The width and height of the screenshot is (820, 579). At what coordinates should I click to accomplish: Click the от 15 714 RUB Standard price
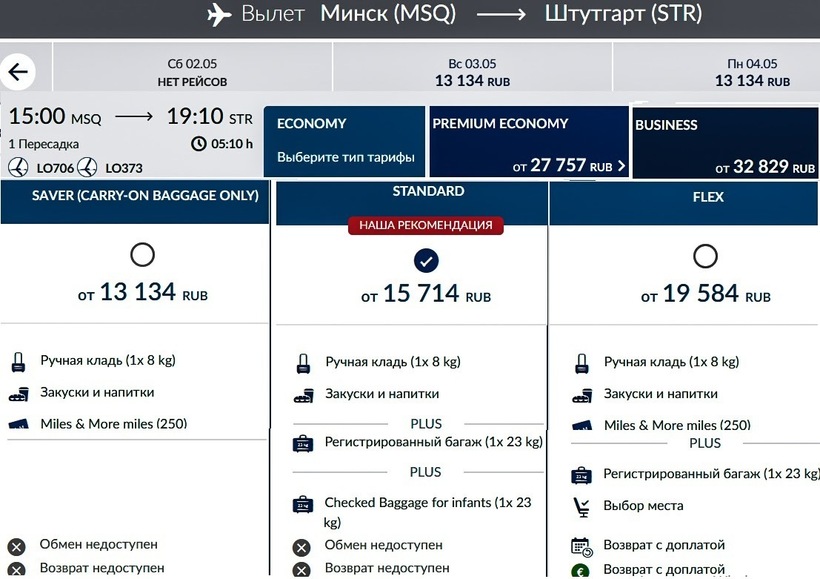[x=426, y=294]
